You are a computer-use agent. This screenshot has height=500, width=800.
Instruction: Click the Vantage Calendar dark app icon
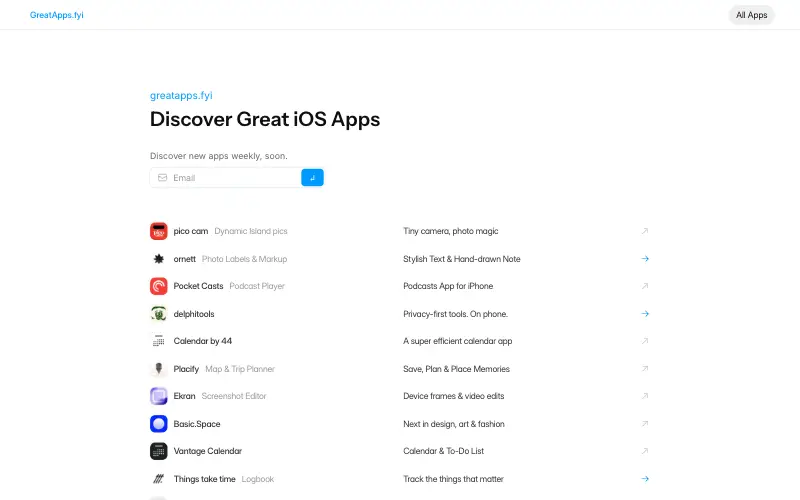[x=159, y=451]
